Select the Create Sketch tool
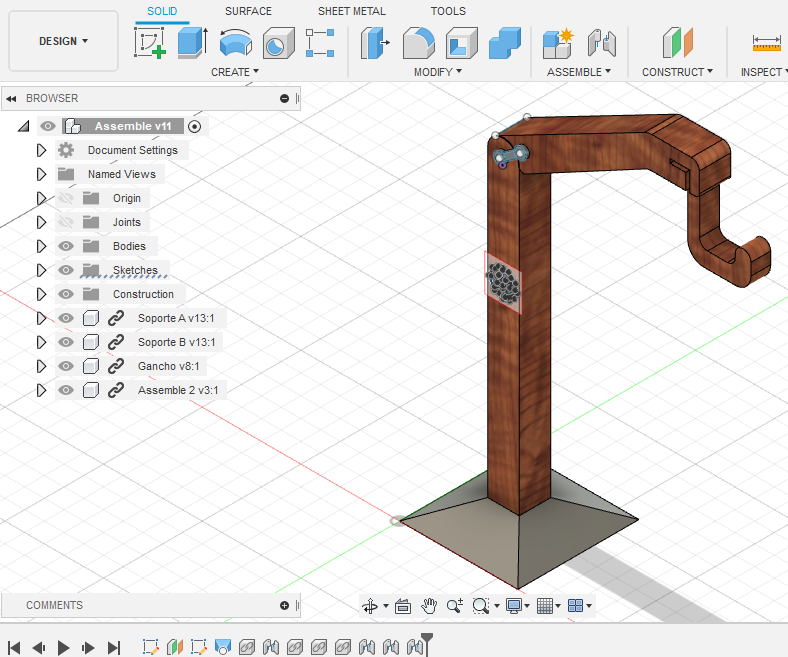The image size is (788, 657). [x=149, y=43]
